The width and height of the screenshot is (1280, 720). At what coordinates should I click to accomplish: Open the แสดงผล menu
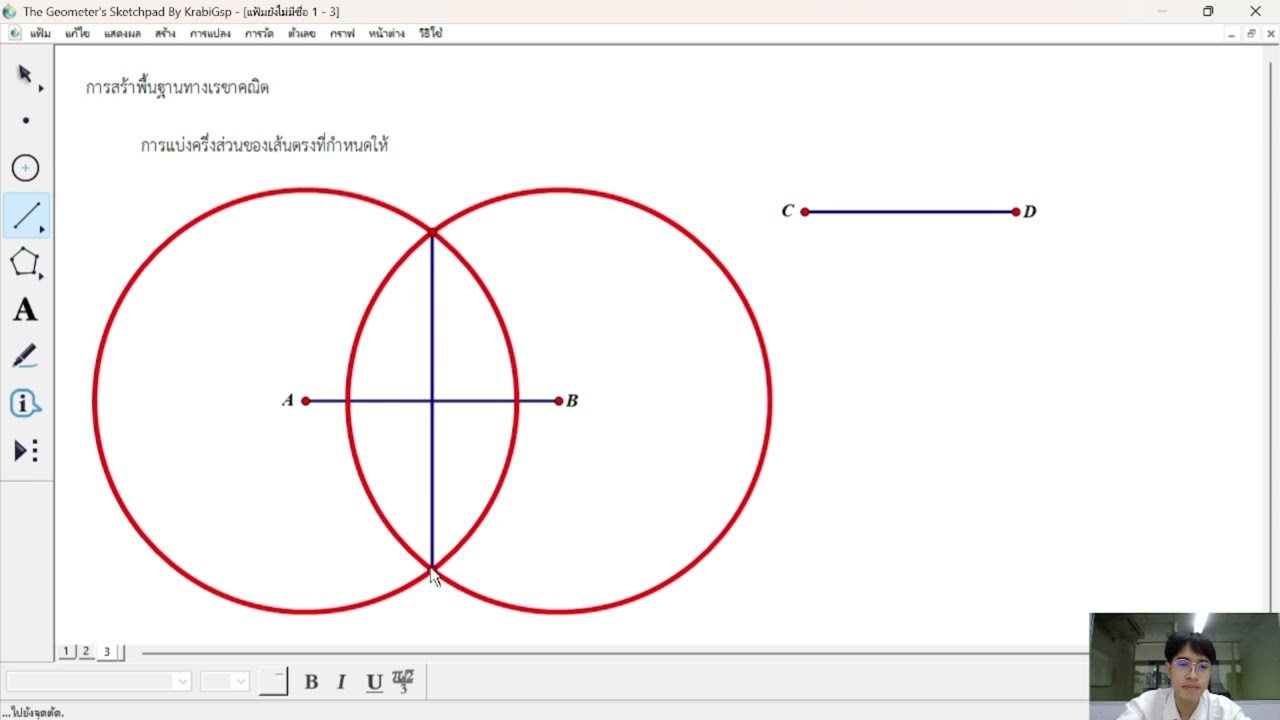(122, 33)
